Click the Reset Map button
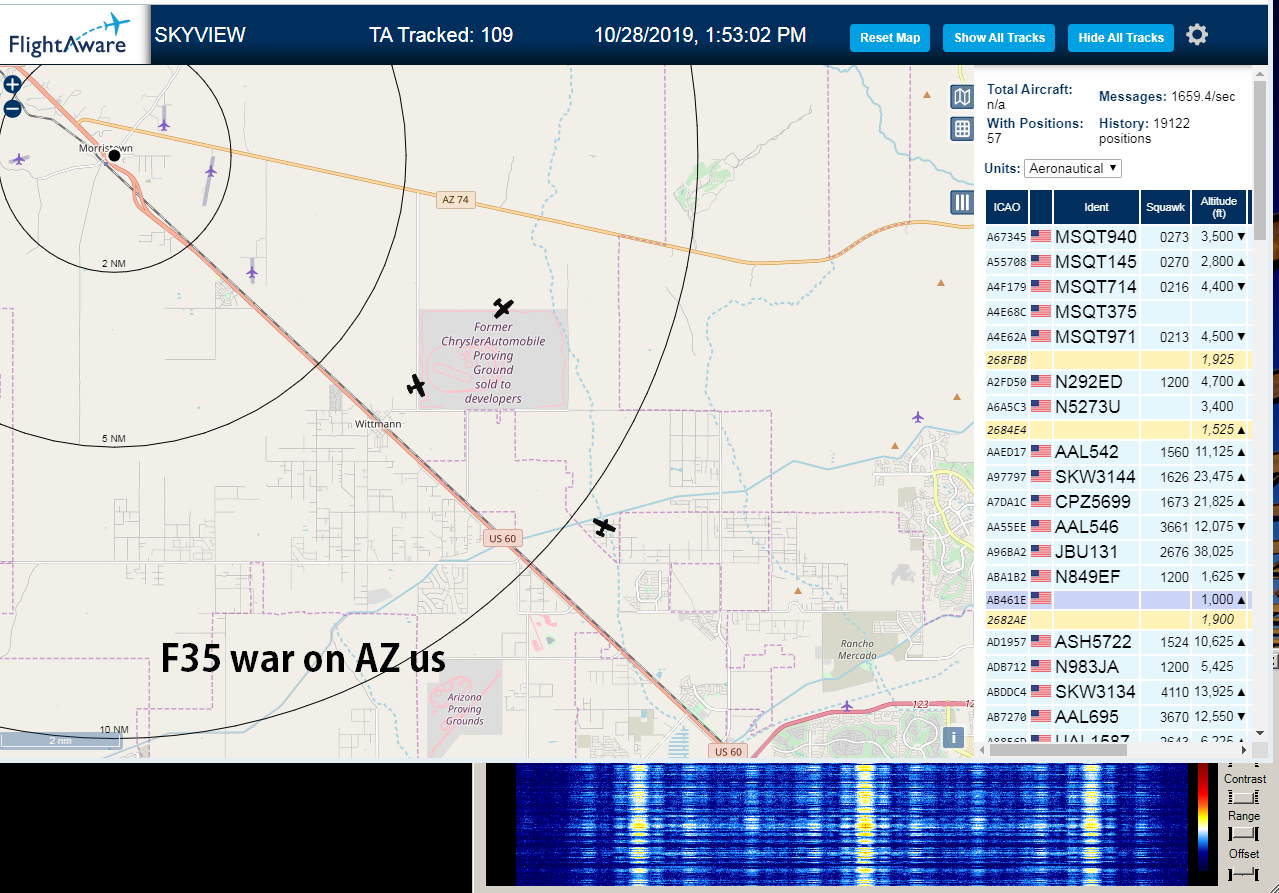This screenshot has width=1279, height=893. 890,38
